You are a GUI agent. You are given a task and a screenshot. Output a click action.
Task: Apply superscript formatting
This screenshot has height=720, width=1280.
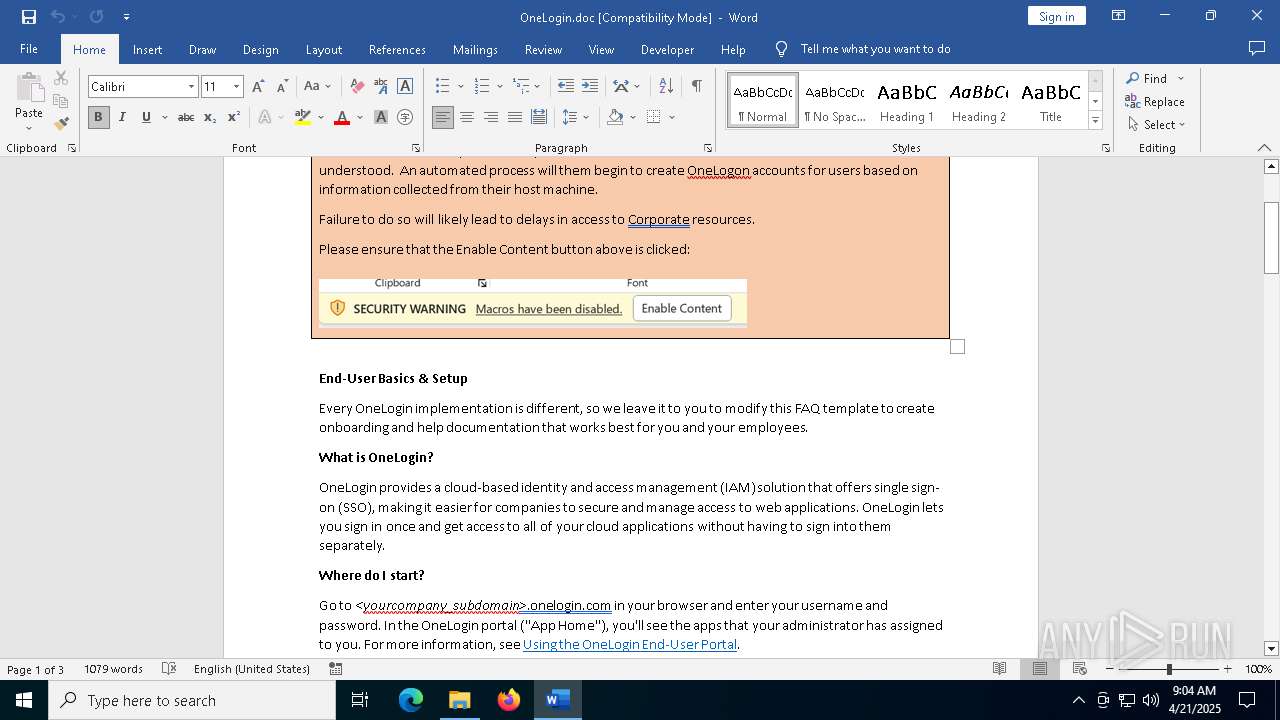234,117
